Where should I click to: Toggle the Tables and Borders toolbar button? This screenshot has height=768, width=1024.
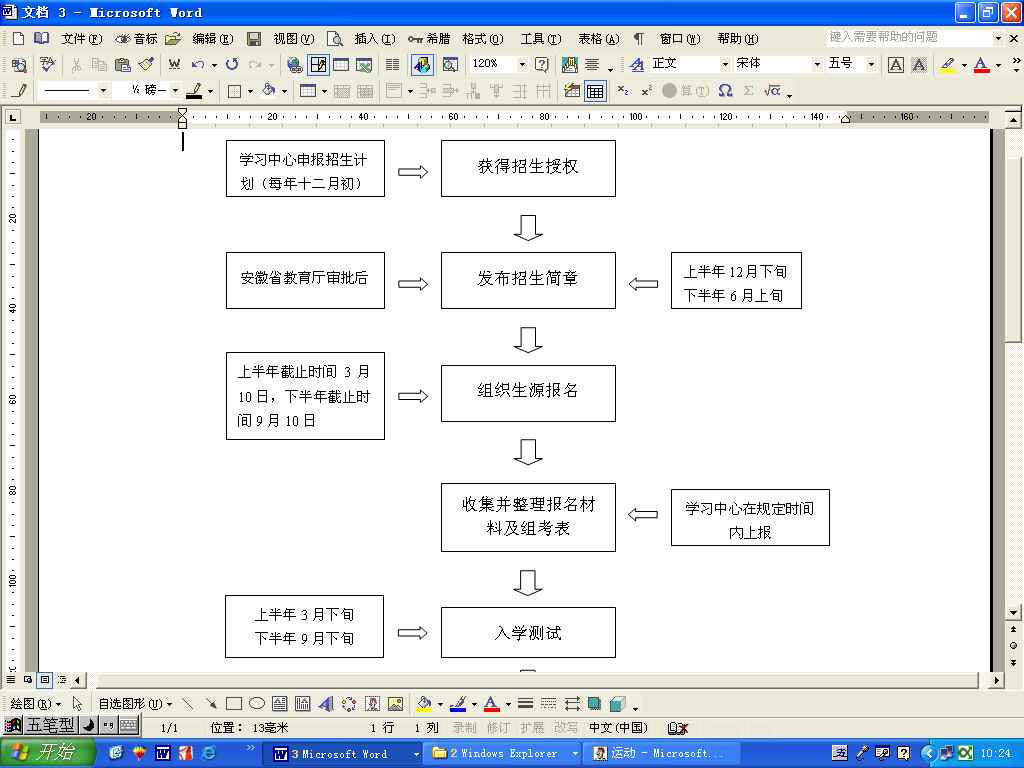[x=318, y=64]
